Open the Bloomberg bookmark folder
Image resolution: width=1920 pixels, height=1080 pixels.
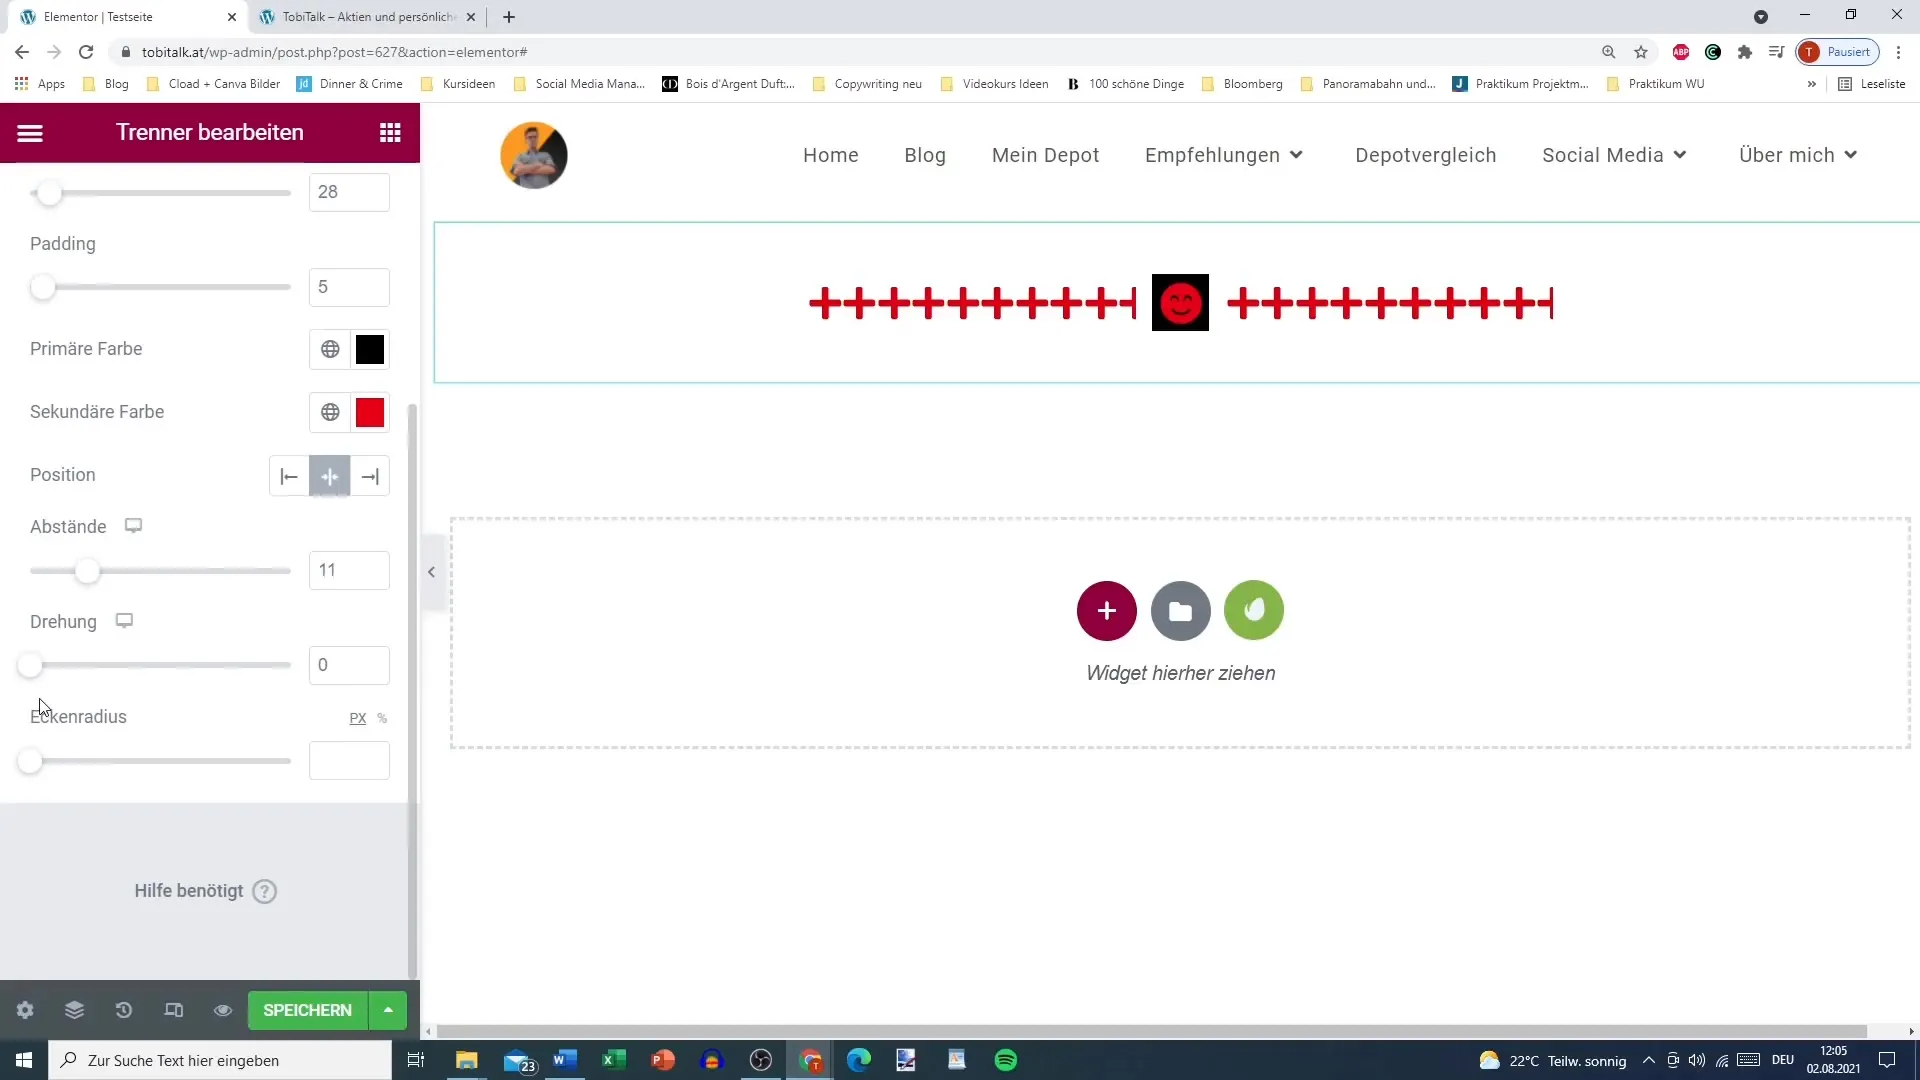[x=1242, y=84]
